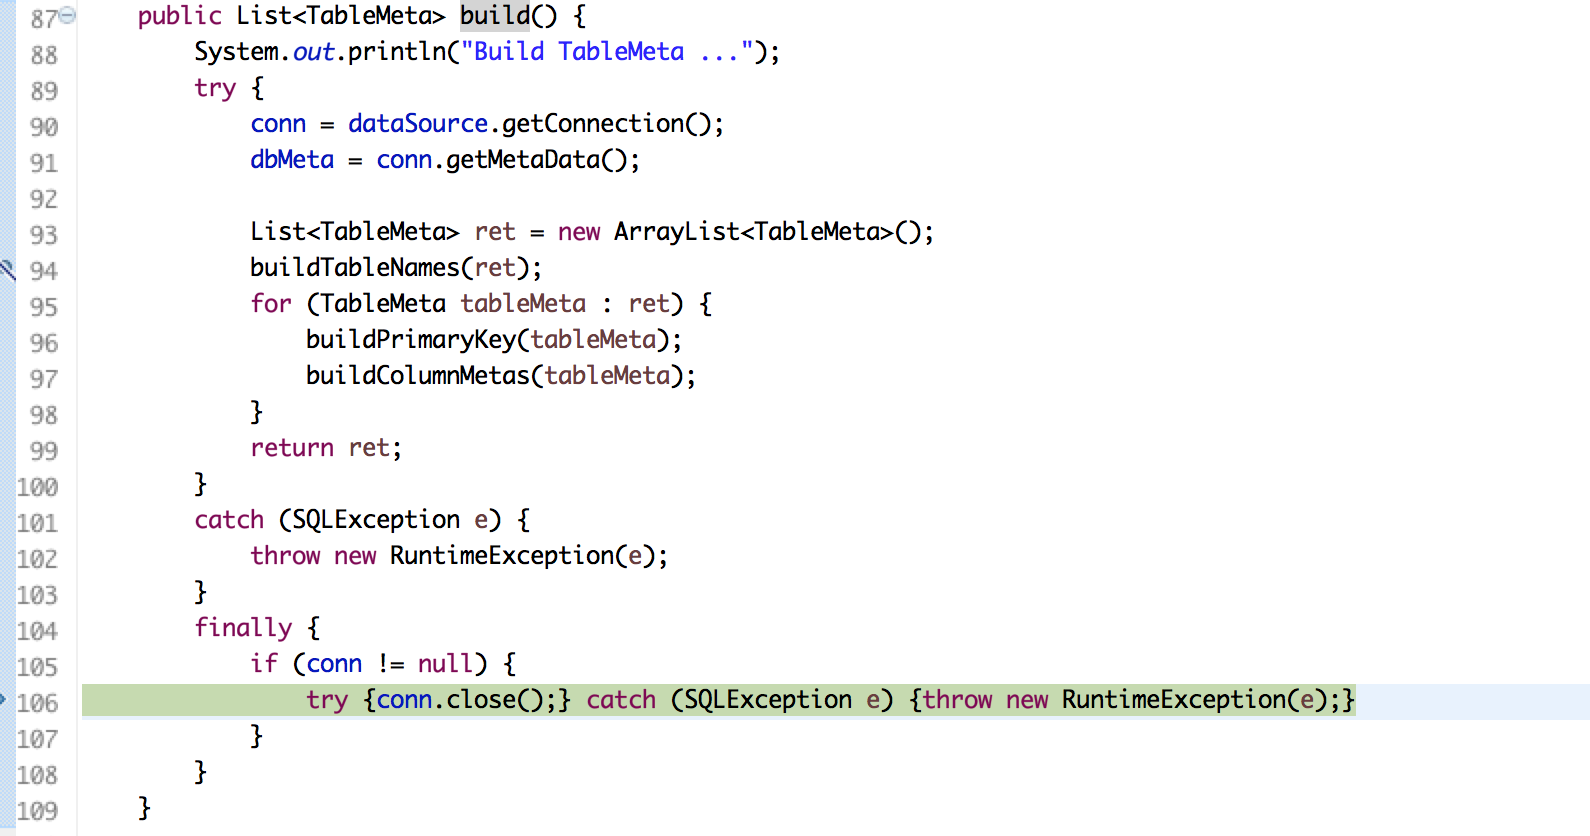Click the catch keyword on line 101
The height and width of the screenshot is (836, 1590).
tap(229, 520)
